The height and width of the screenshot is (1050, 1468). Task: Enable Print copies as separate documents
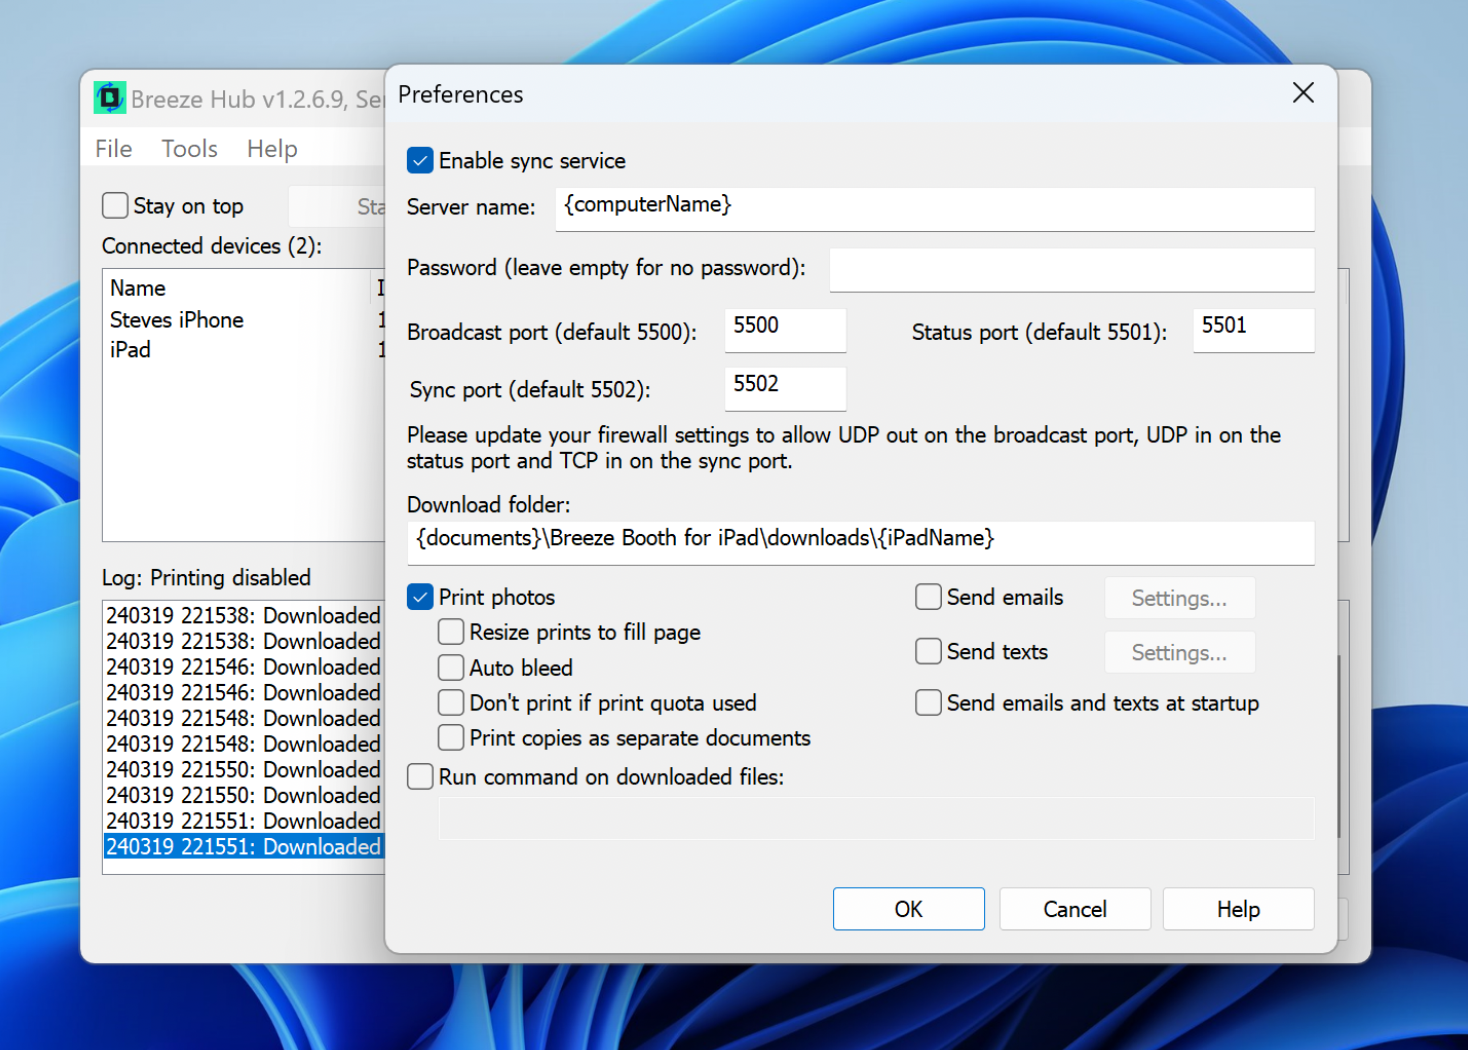coord(451,738)
